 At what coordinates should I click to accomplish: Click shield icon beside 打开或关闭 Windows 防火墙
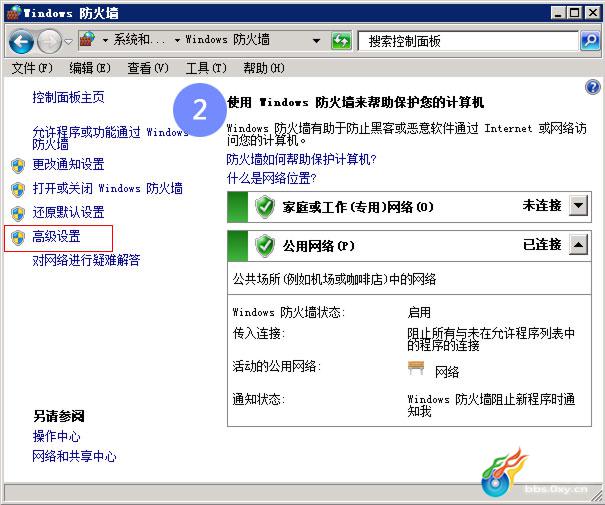pos(18,189)
